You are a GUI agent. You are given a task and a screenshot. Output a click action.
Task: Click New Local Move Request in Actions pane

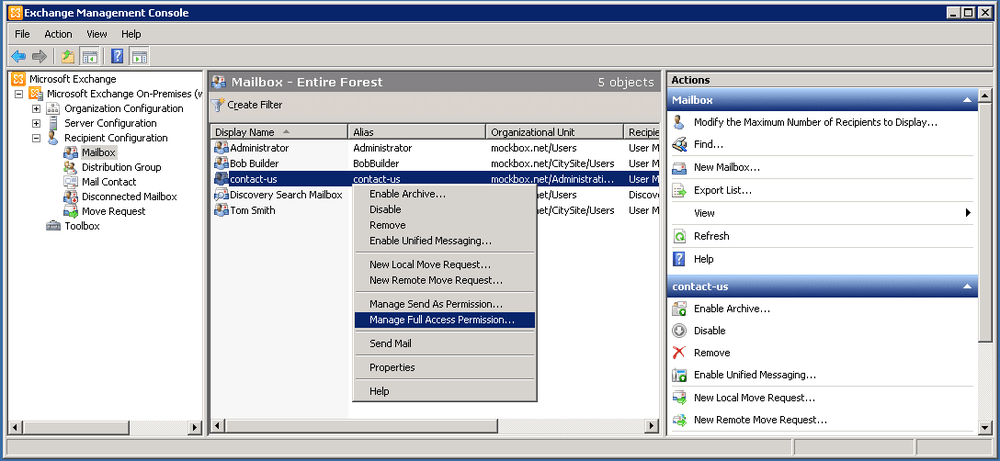pyautogui.click(x=754, y=398)
